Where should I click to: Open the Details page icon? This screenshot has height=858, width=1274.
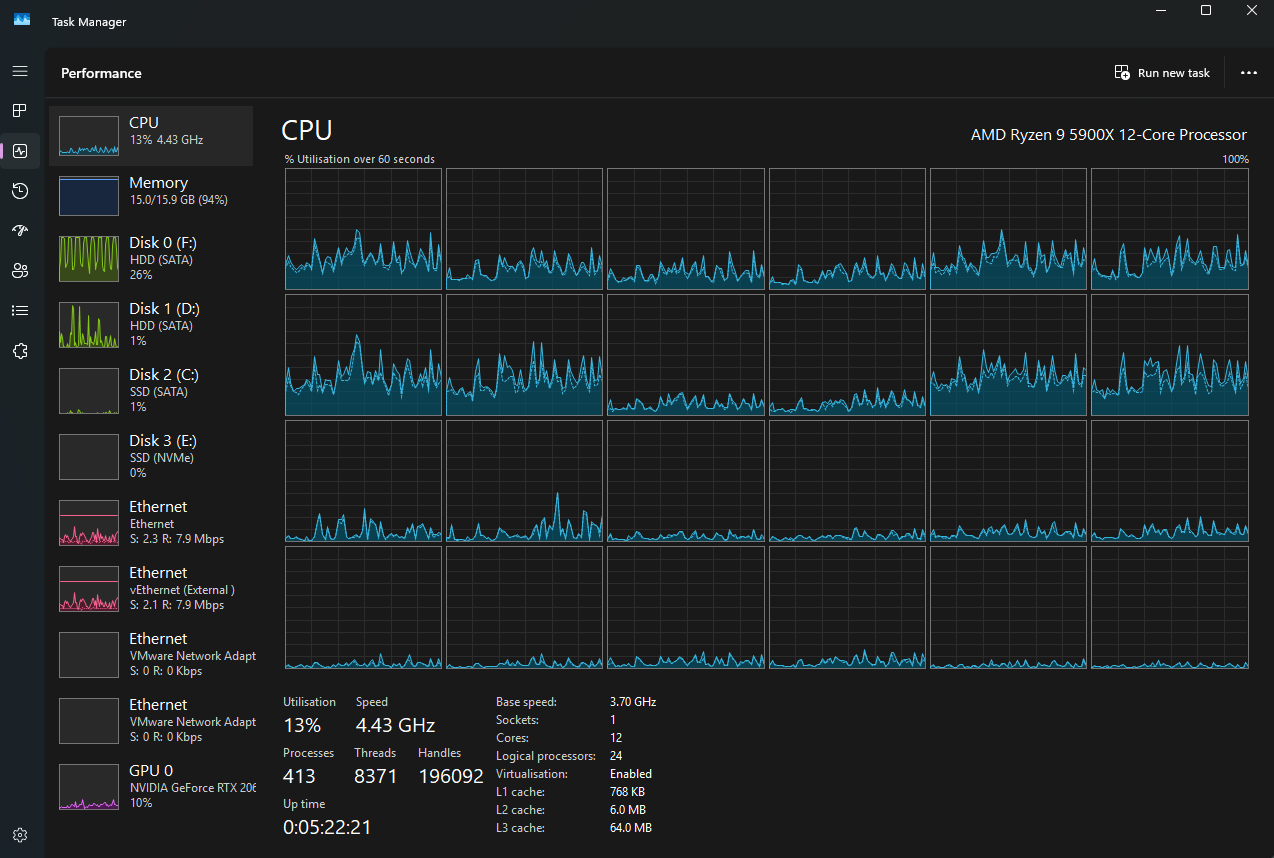pos(20,311)
